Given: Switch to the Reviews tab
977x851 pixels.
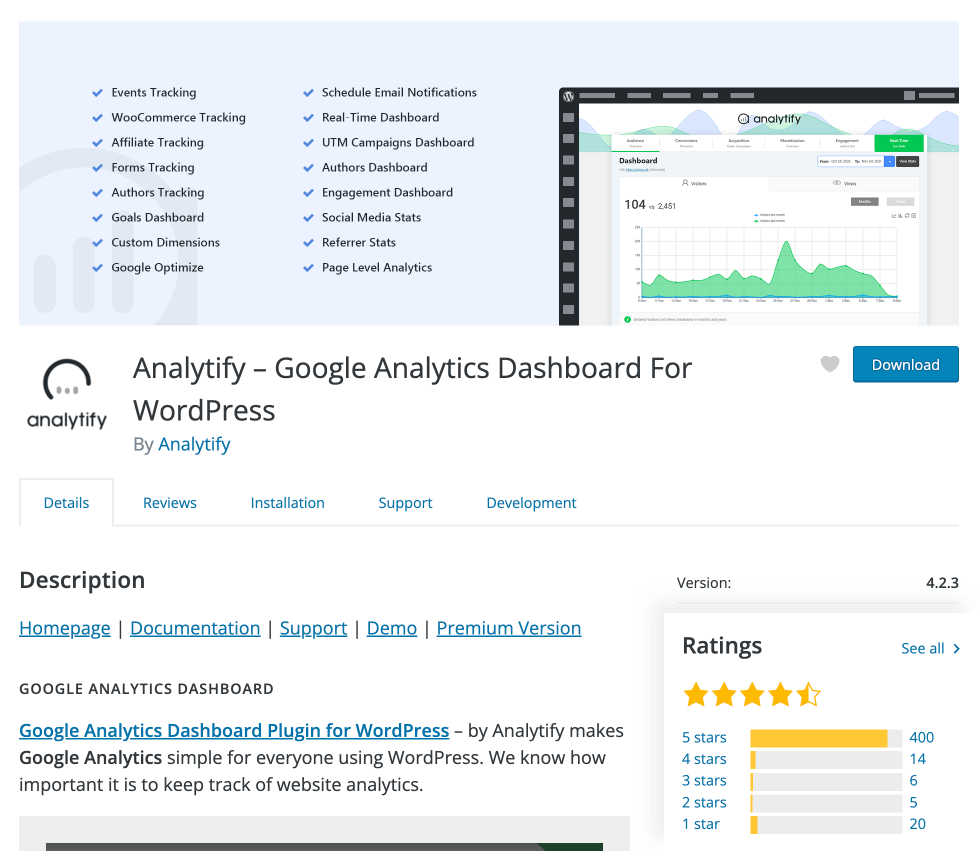Looking at the screenshot, I should click(169, 502).
